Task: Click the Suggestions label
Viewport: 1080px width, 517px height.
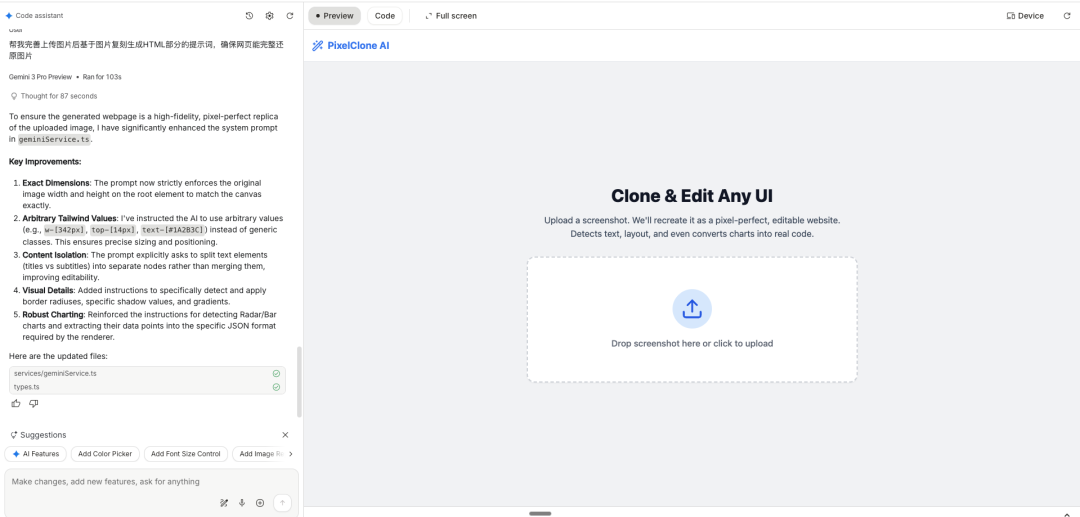Action: pyautogui.click(x=43, y=435)
